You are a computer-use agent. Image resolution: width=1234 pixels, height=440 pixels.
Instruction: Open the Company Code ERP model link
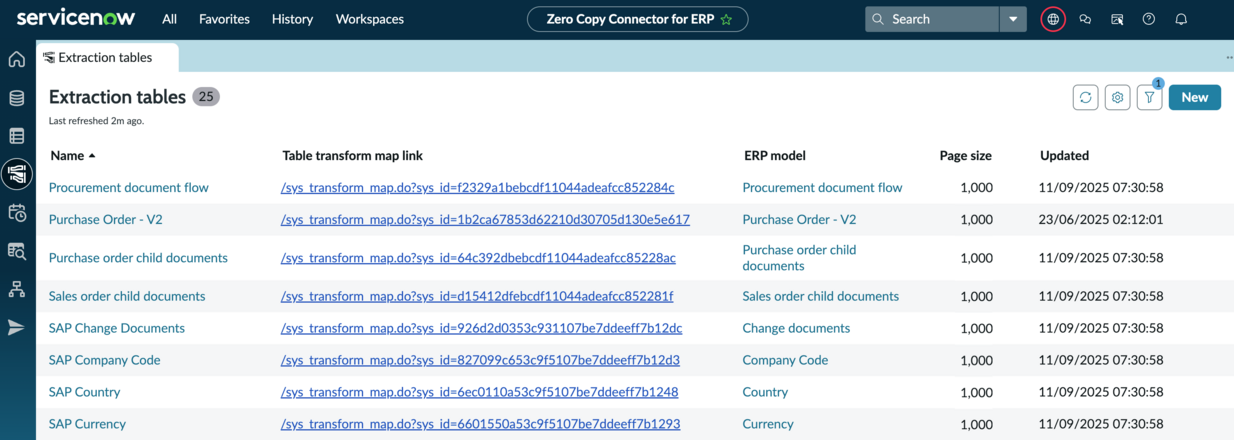click(x=785, y=360)
